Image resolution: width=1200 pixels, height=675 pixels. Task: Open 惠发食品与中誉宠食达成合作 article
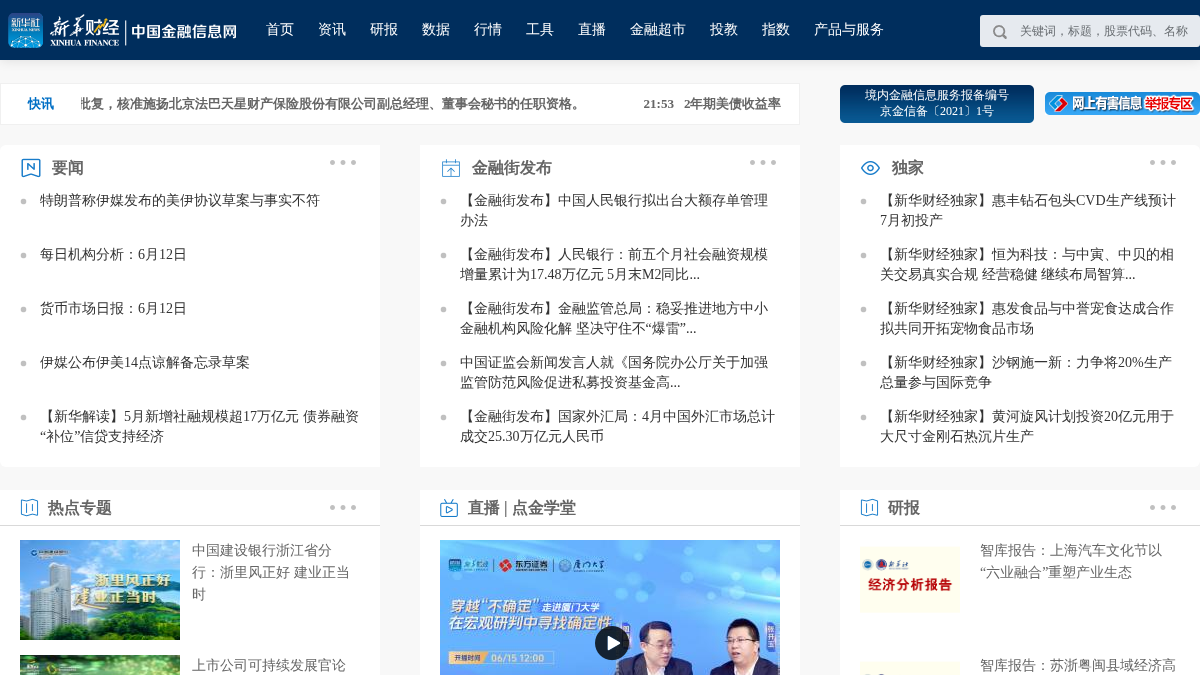point(1027,319)
